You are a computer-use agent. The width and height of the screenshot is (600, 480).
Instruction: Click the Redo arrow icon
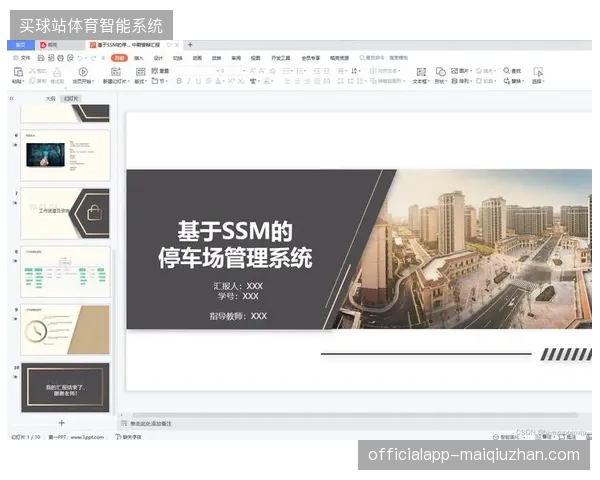point(93,58)
